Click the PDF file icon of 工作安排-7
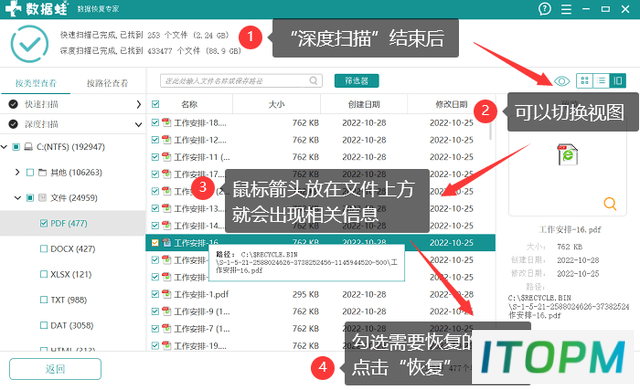This screenshot has width=640, height=390. (167, 328)
